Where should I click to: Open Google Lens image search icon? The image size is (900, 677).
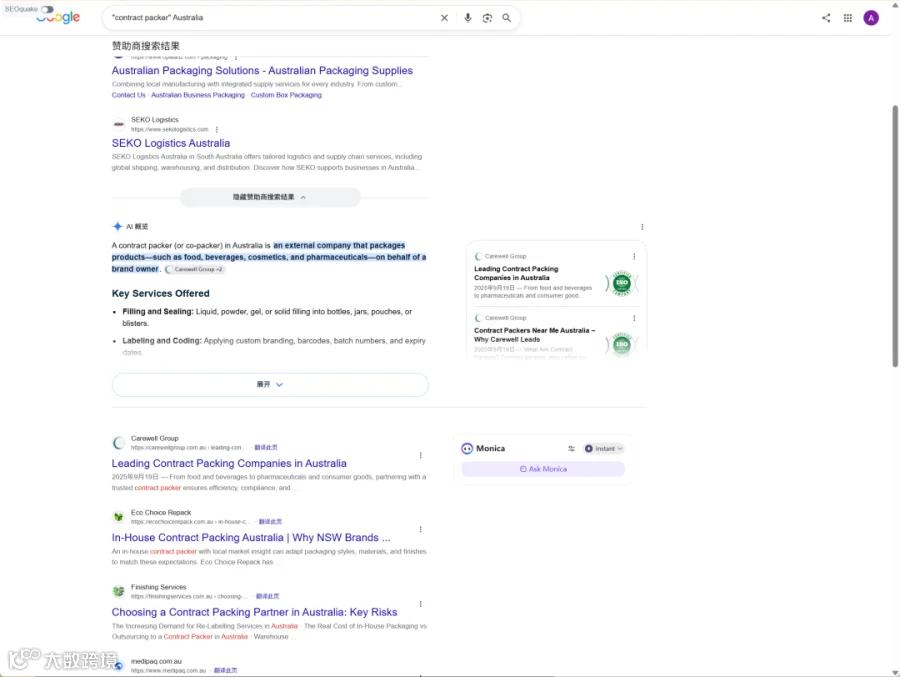point(487,18)
